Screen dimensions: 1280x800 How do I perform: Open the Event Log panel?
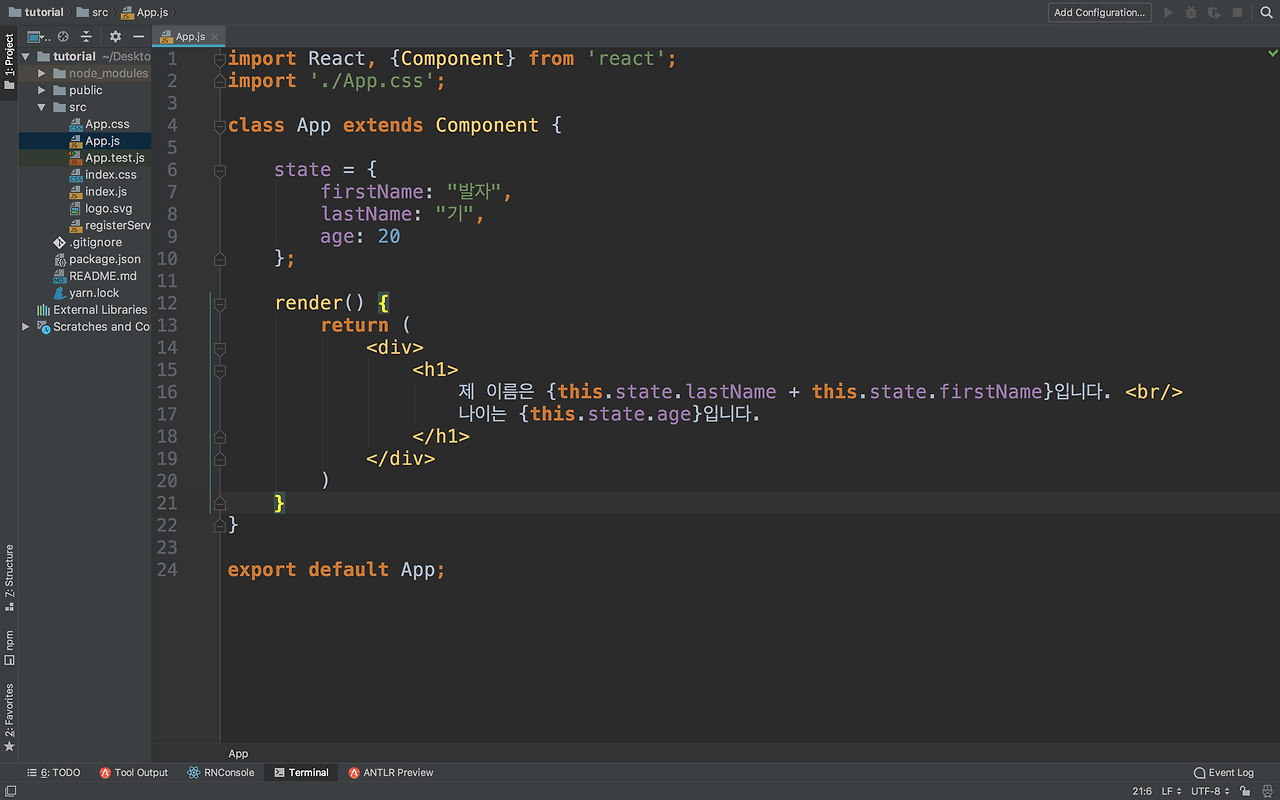click(1224, 773)
